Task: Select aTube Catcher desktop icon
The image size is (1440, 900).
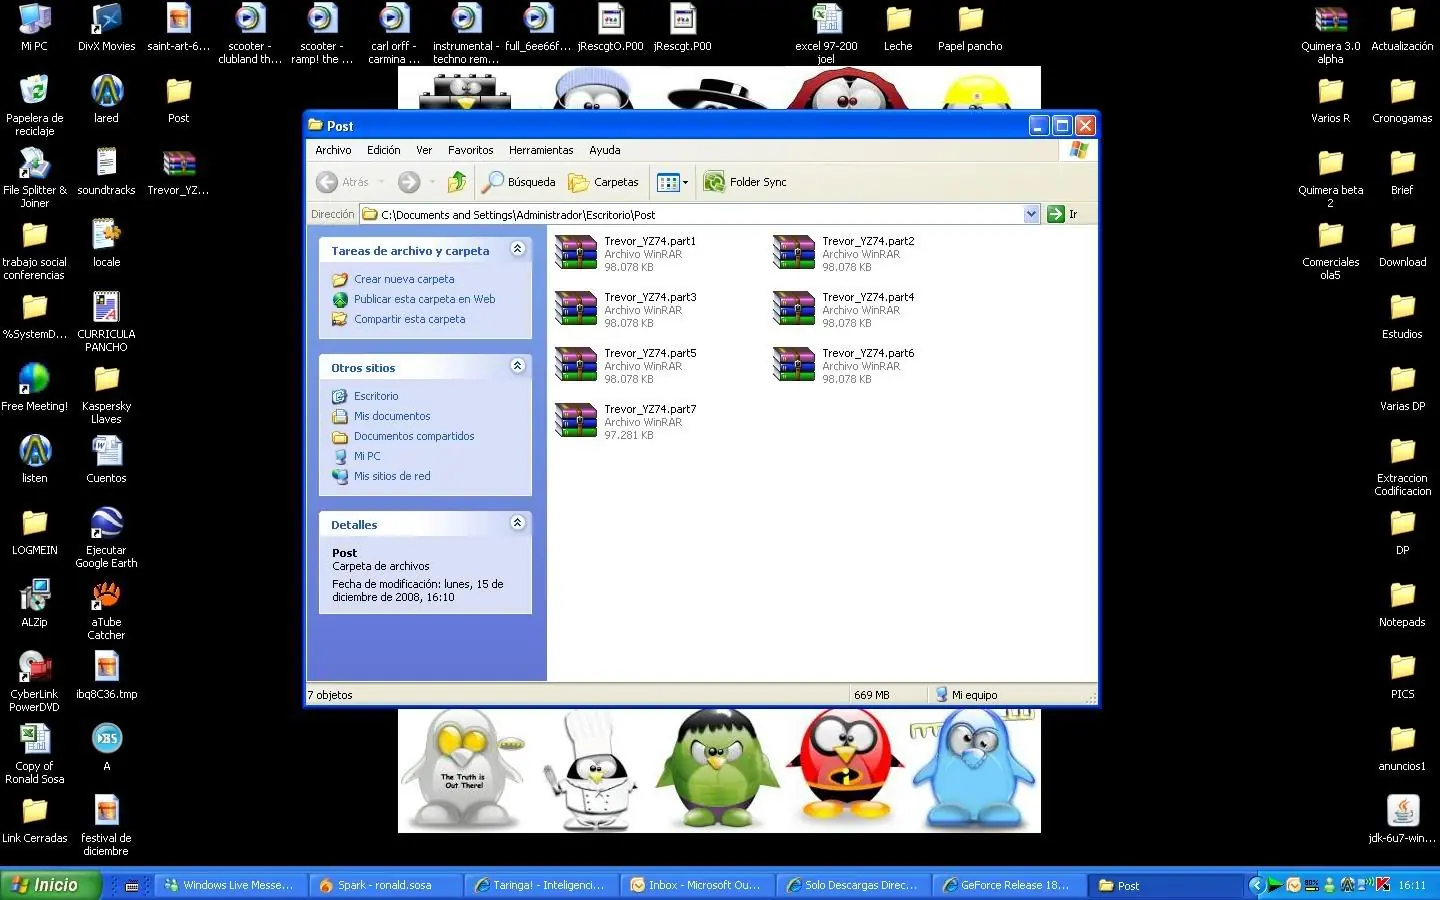Action: coord(107,609)
